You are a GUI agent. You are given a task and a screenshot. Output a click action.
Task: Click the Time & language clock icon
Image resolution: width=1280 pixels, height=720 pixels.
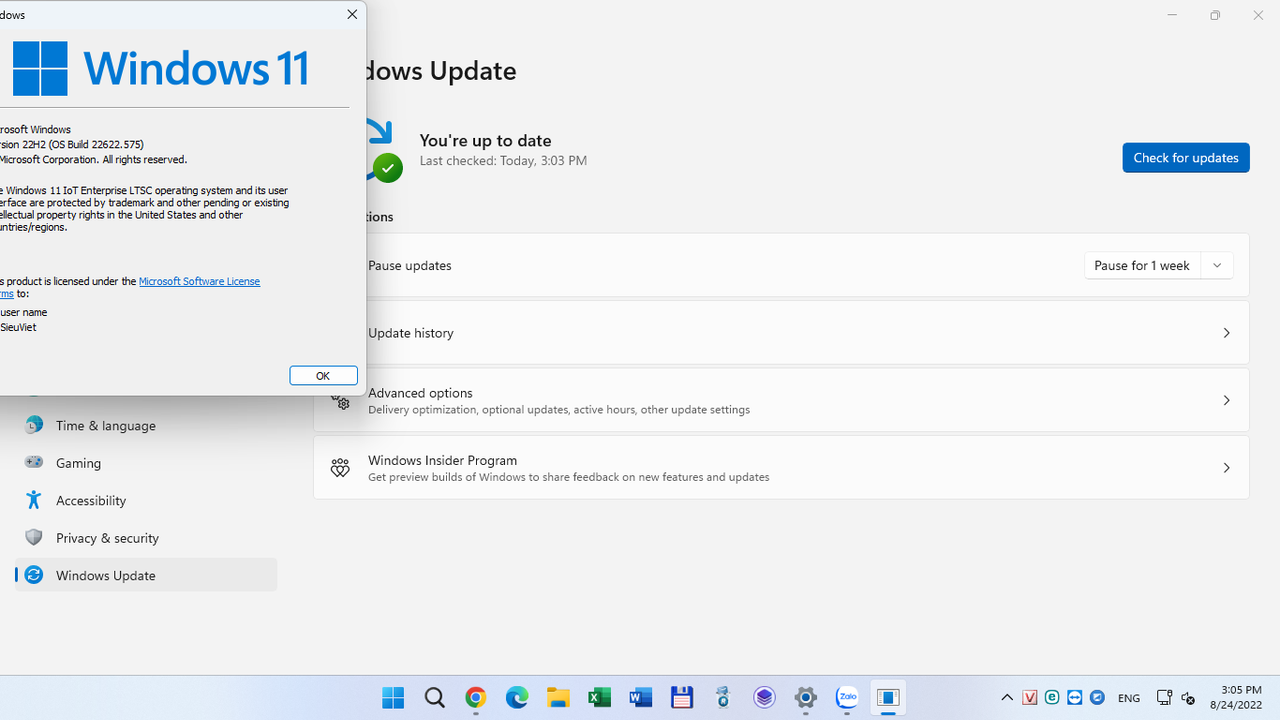coord(34,425)
